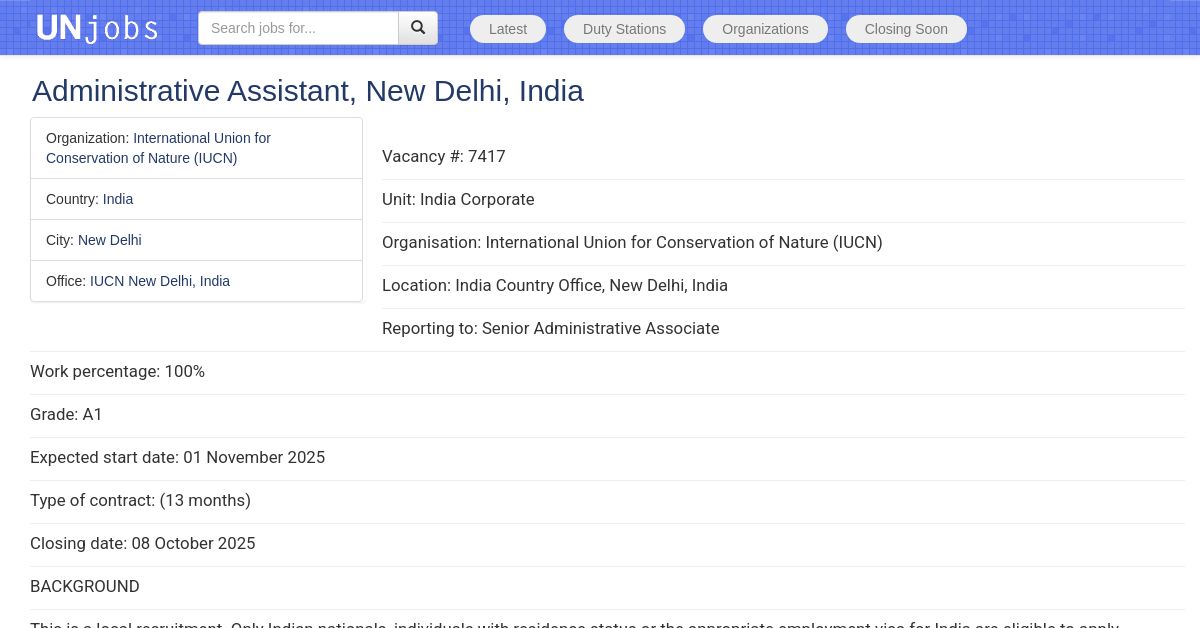Focus the 'Search jobs for...' input field
Screen dimensions: 1200x628
click(x=298, y=28)
